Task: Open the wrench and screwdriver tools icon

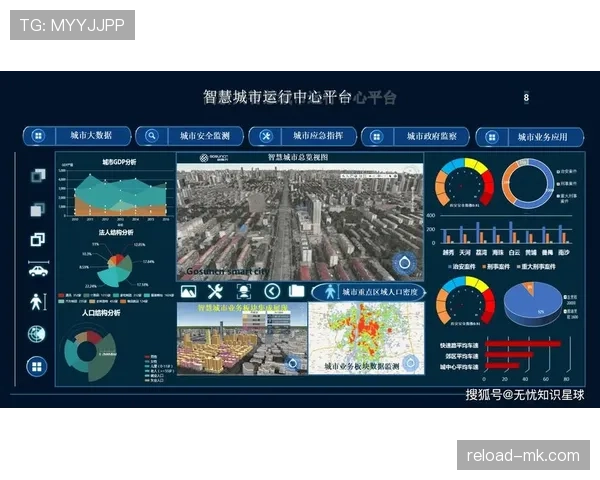Action: pyautogui.click(x=215, y=292)
